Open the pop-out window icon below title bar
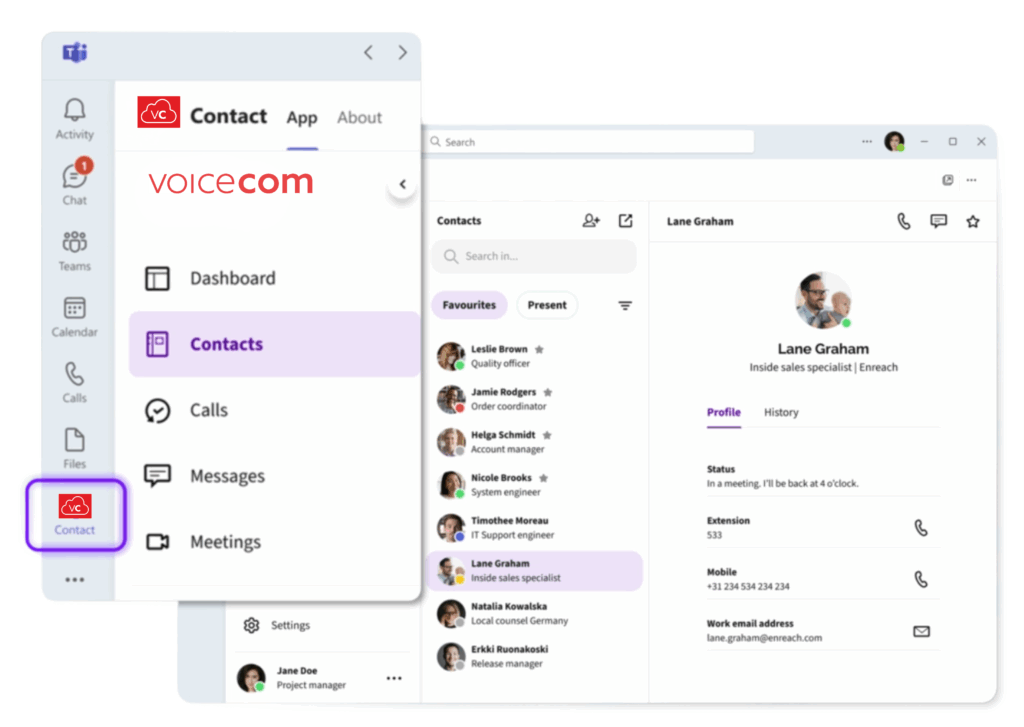The width and height of the screenshot is (1024, 727). (948, 180)
